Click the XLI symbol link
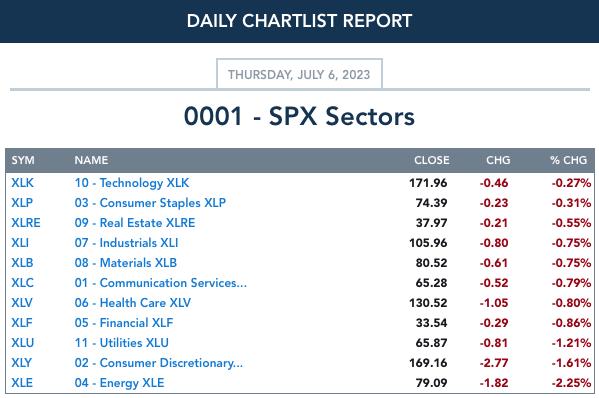Screen dimensions: 599x398 20,243
